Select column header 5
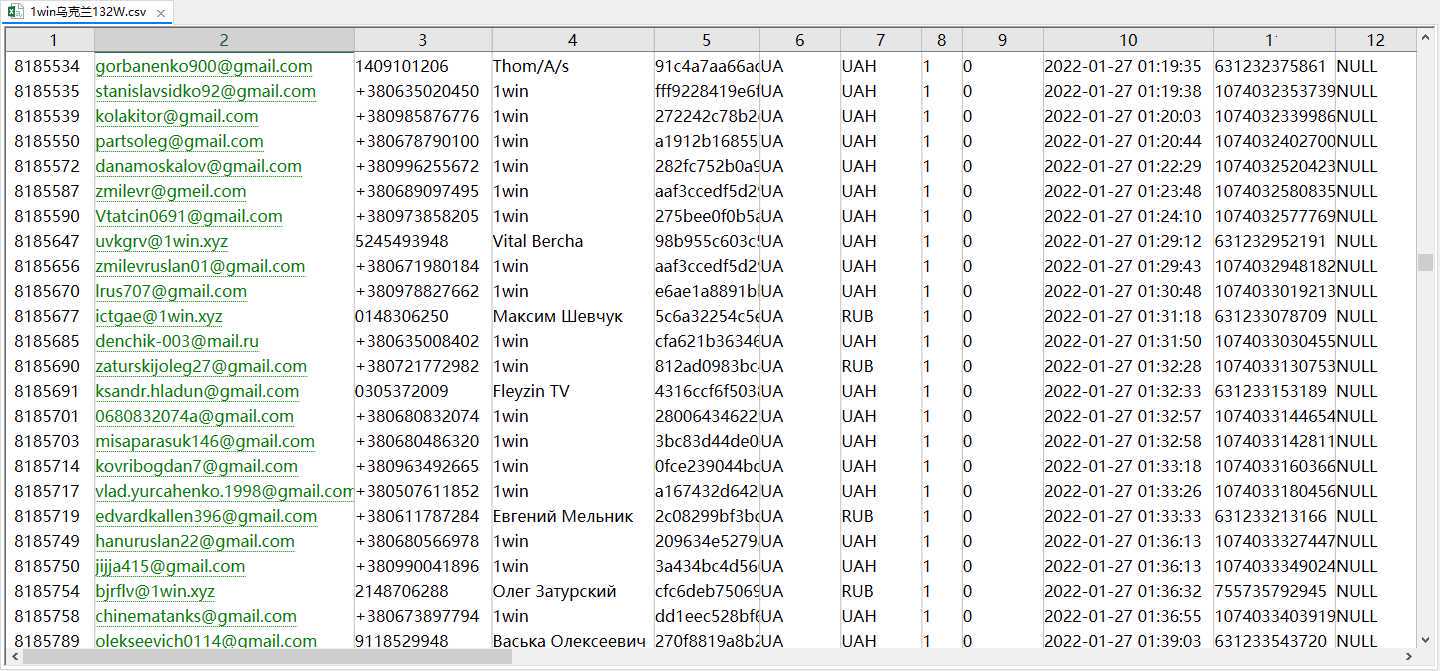This screenshot has width=1440, height=671. (x=707, y=40)
